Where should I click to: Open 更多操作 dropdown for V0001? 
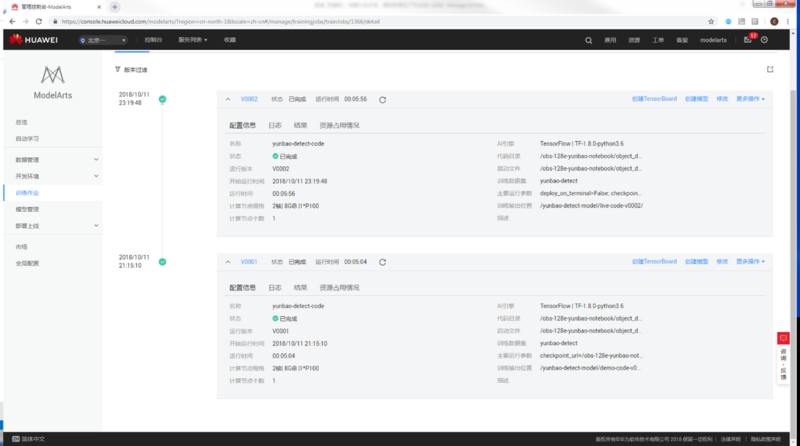(x=750, y=261)
